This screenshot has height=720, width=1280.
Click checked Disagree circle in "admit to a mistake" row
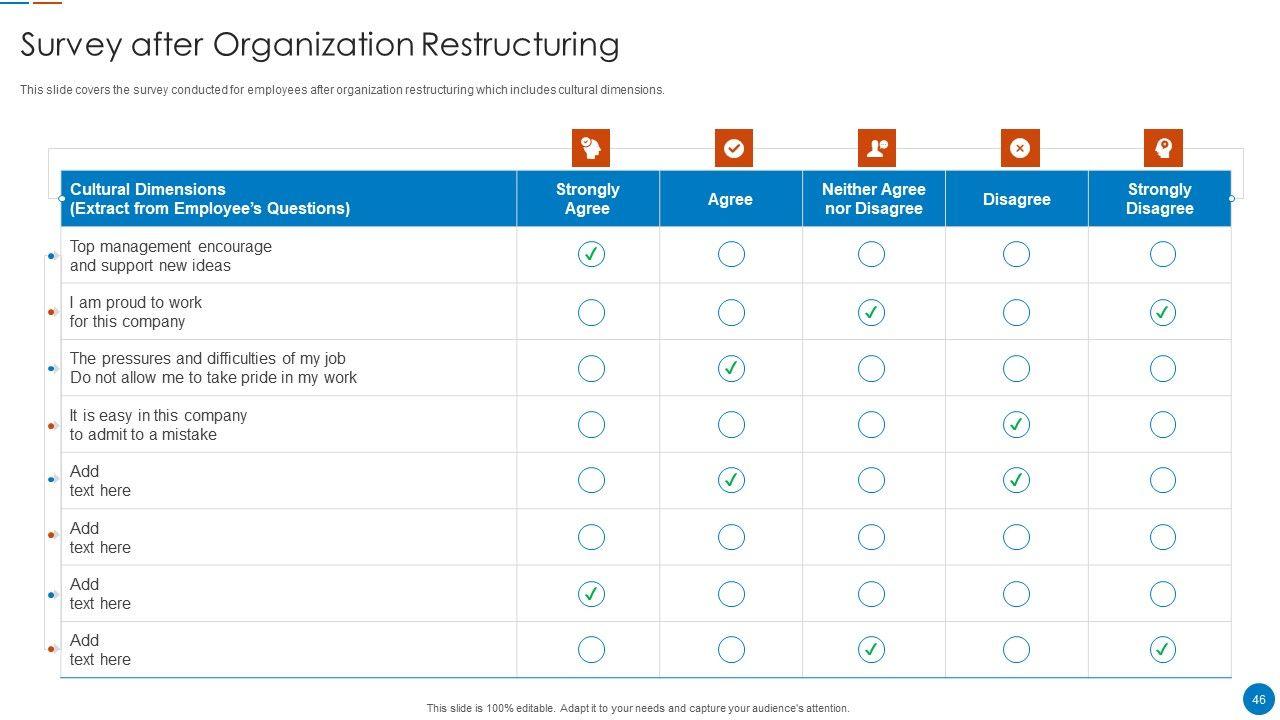click(x=1016, y=425)
